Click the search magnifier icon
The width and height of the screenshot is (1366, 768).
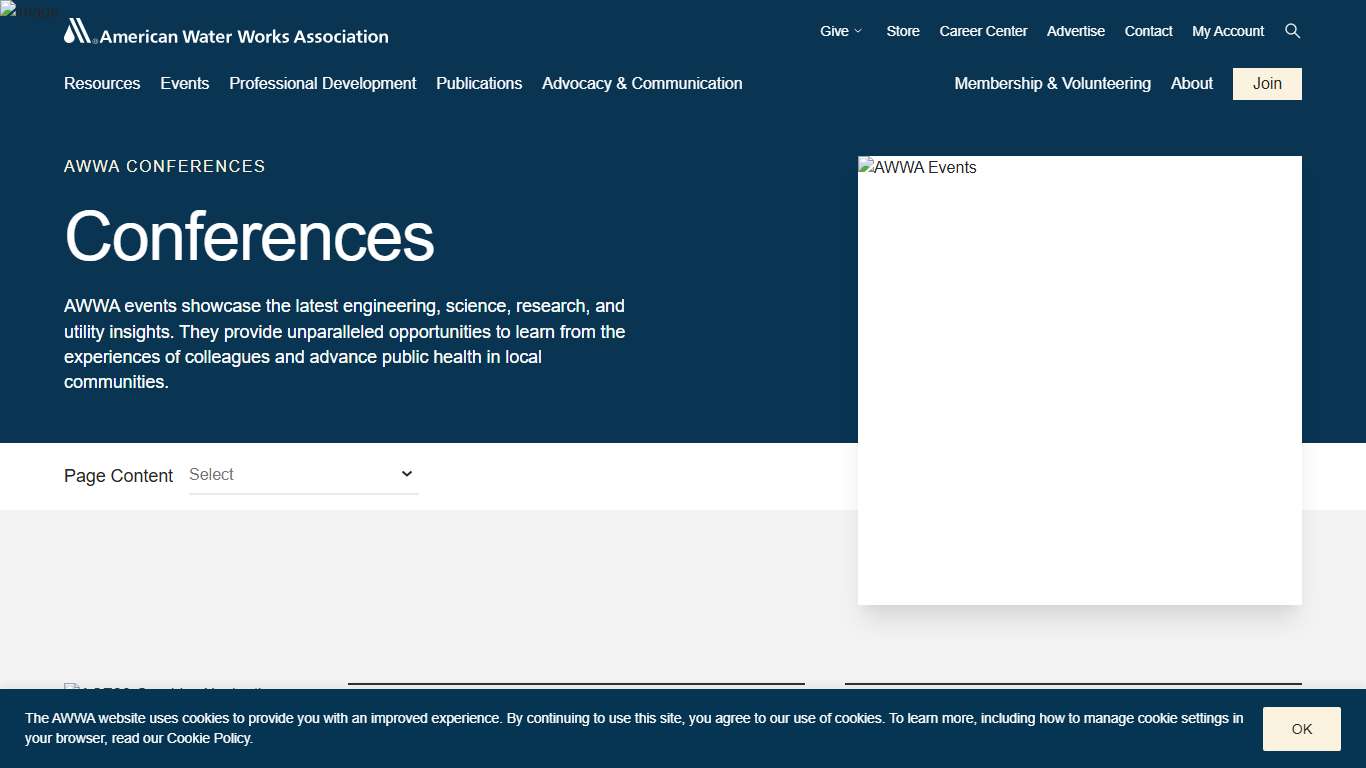coord(1292,31)
